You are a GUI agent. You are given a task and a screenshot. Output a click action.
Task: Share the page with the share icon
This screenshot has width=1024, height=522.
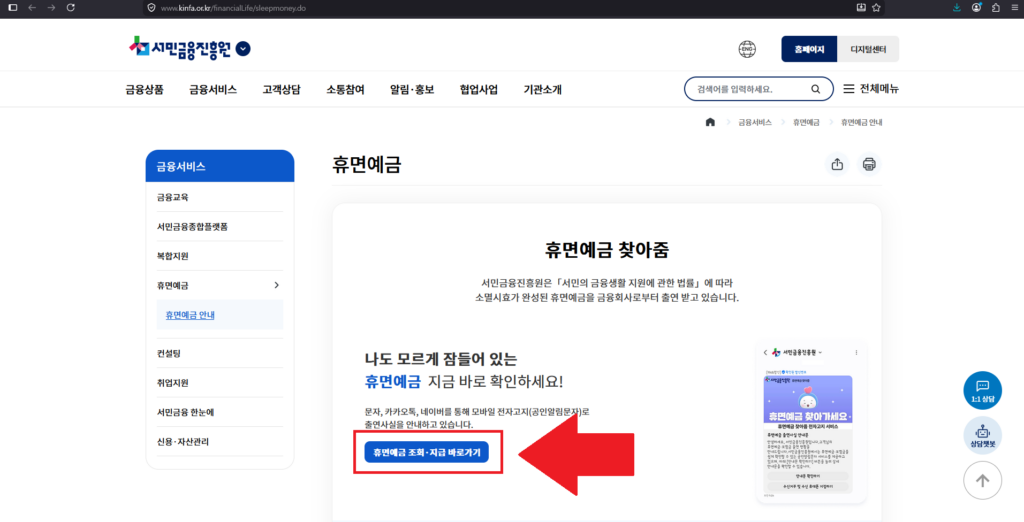point(837,165)
